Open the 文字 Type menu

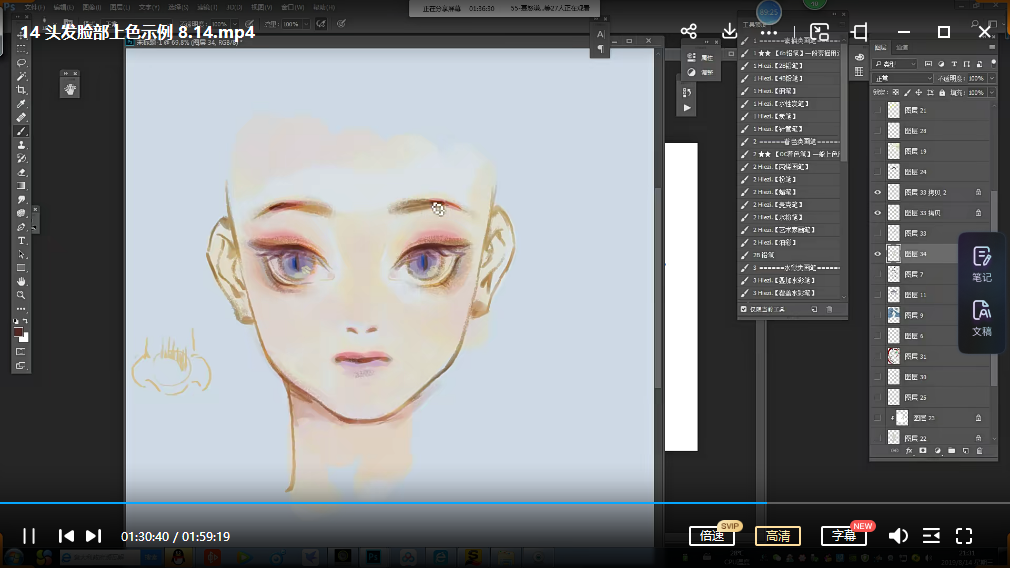[x=148, y=8]
